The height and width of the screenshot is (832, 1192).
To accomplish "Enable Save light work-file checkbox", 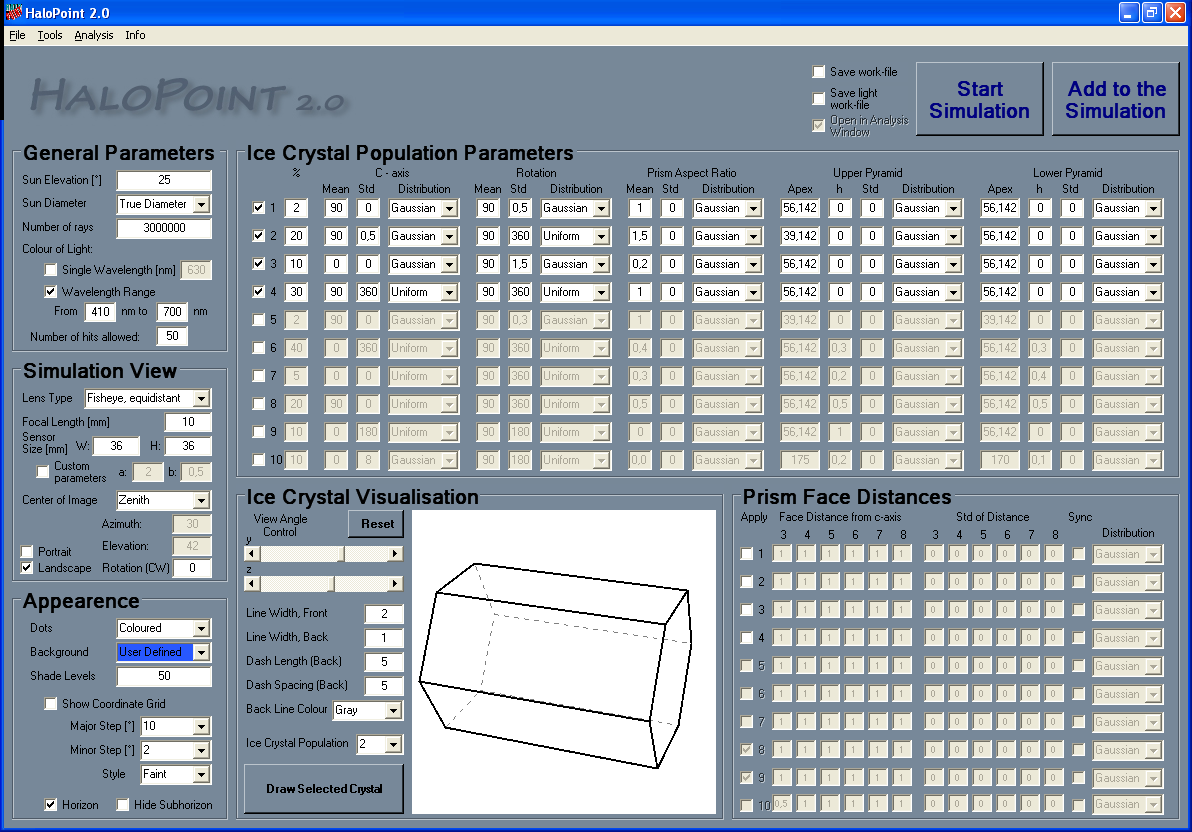I will [x=819, y=98].
